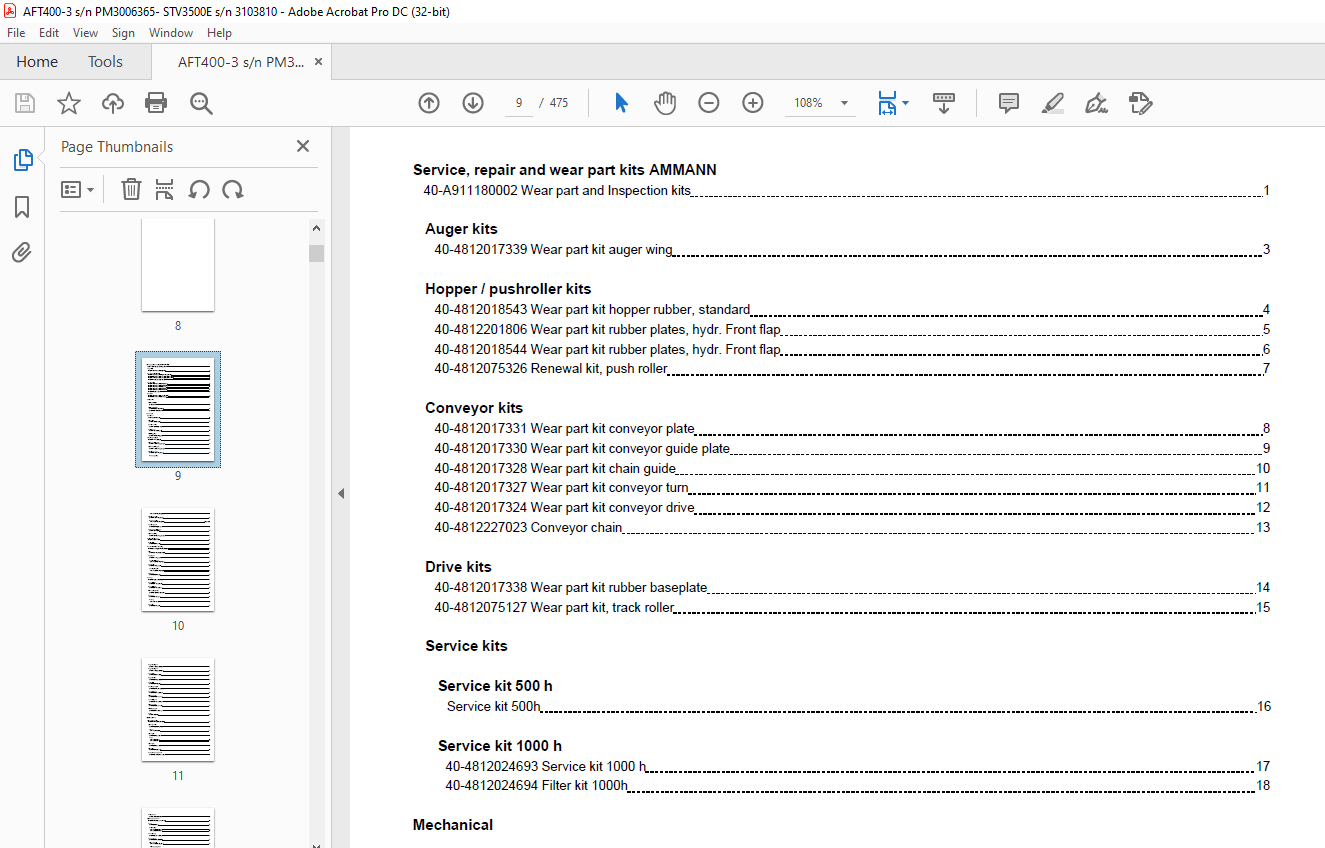1325x848 pixels.
Task: Activate the Selection arrow tool
Action: point(621,103)
